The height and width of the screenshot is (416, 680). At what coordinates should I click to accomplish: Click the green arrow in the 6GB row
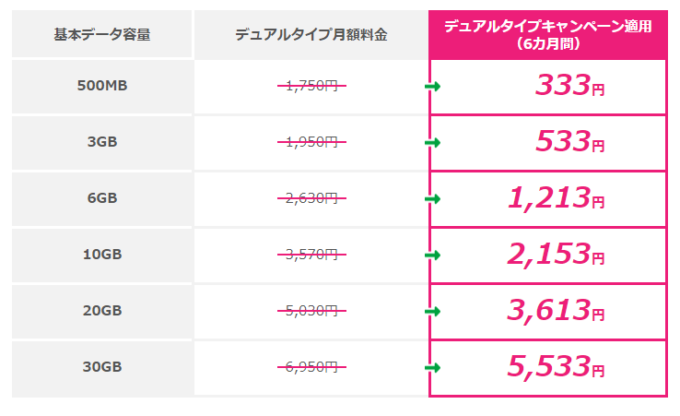tap(432, 200)
